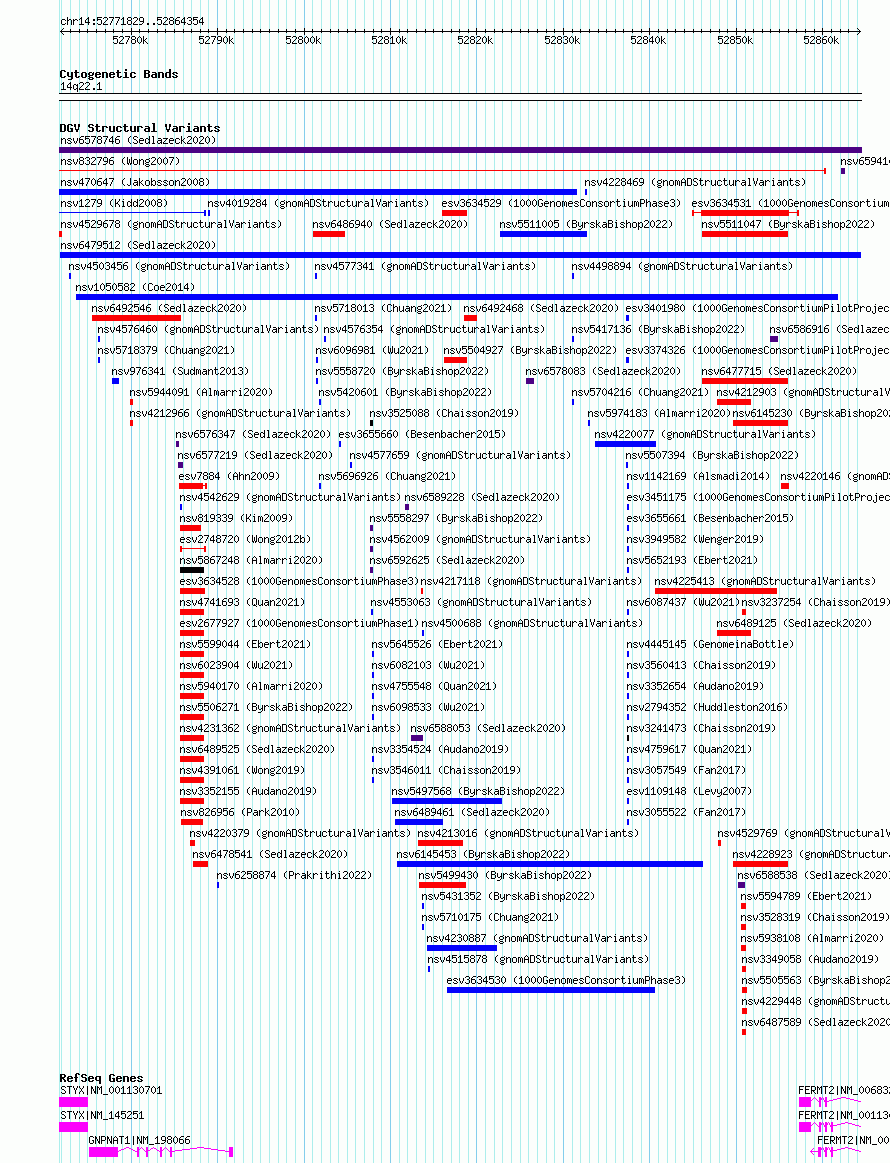
Task: Click nsv5710175 (Chuang2021) label
Action: [490, 917]
